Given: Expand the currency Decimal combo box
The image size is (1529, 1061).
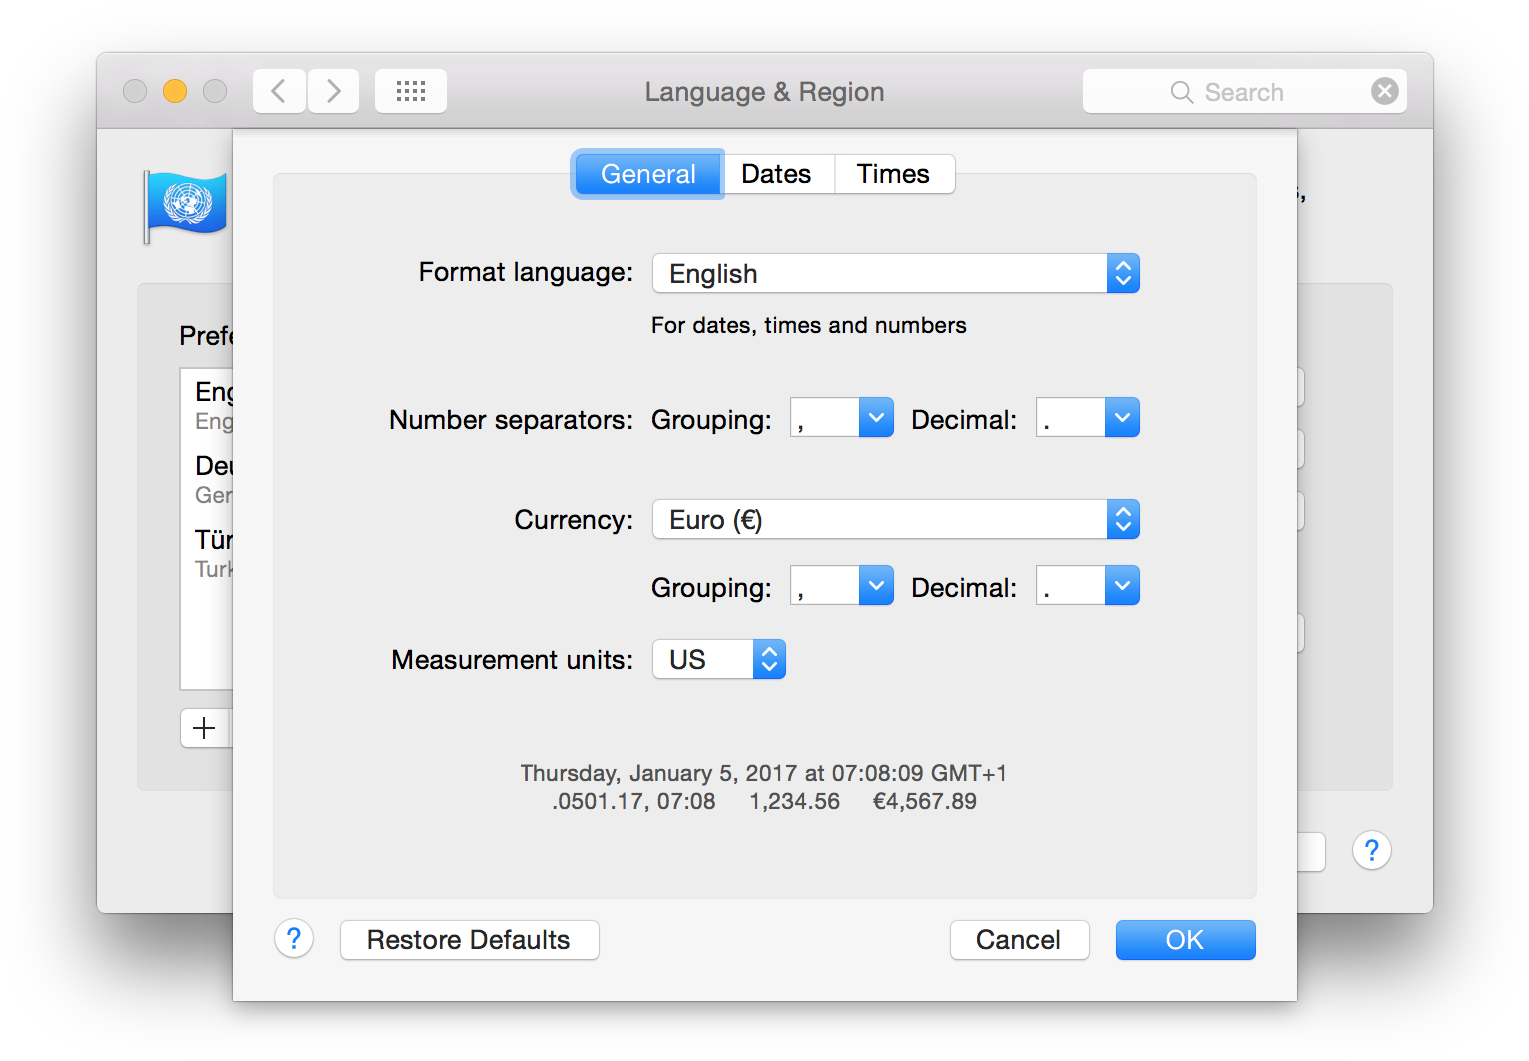Looking at the screenshot, I should (1121, 586).
